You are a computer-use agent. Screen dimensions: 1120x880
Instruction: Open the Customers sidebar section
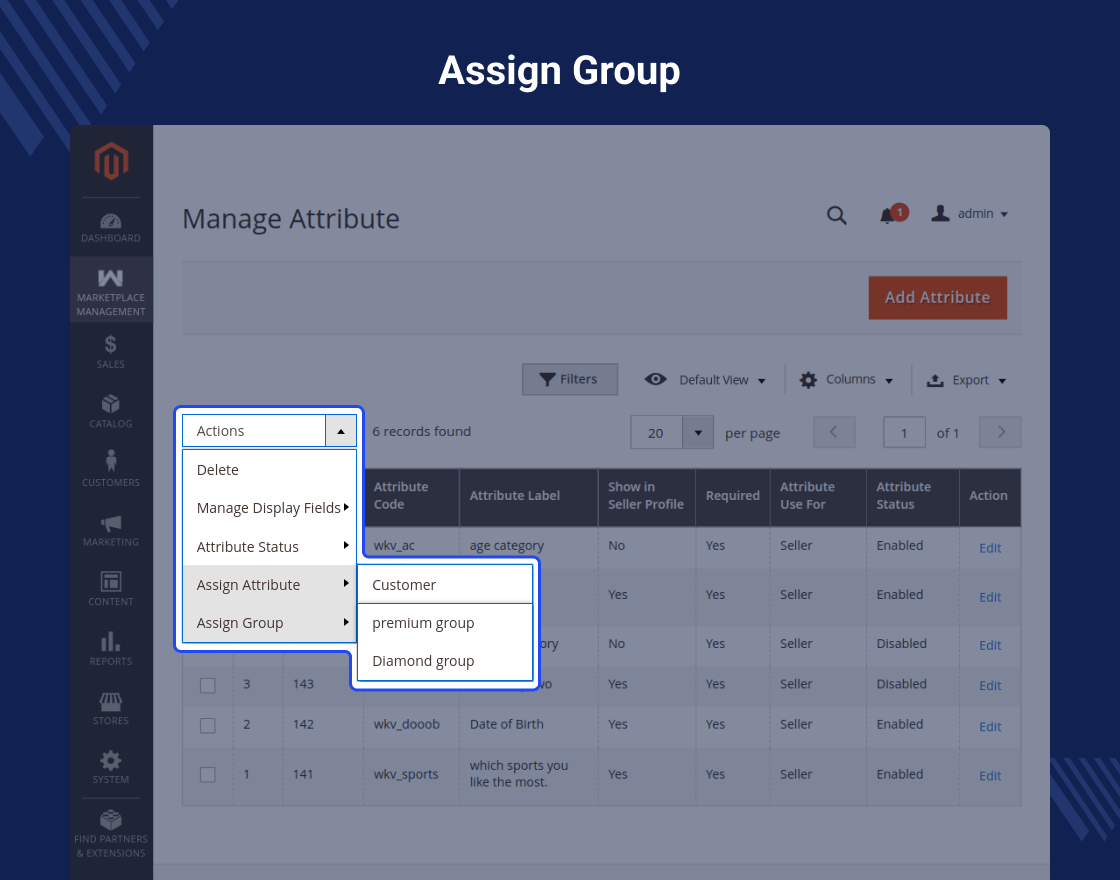[x=111, y=469]
